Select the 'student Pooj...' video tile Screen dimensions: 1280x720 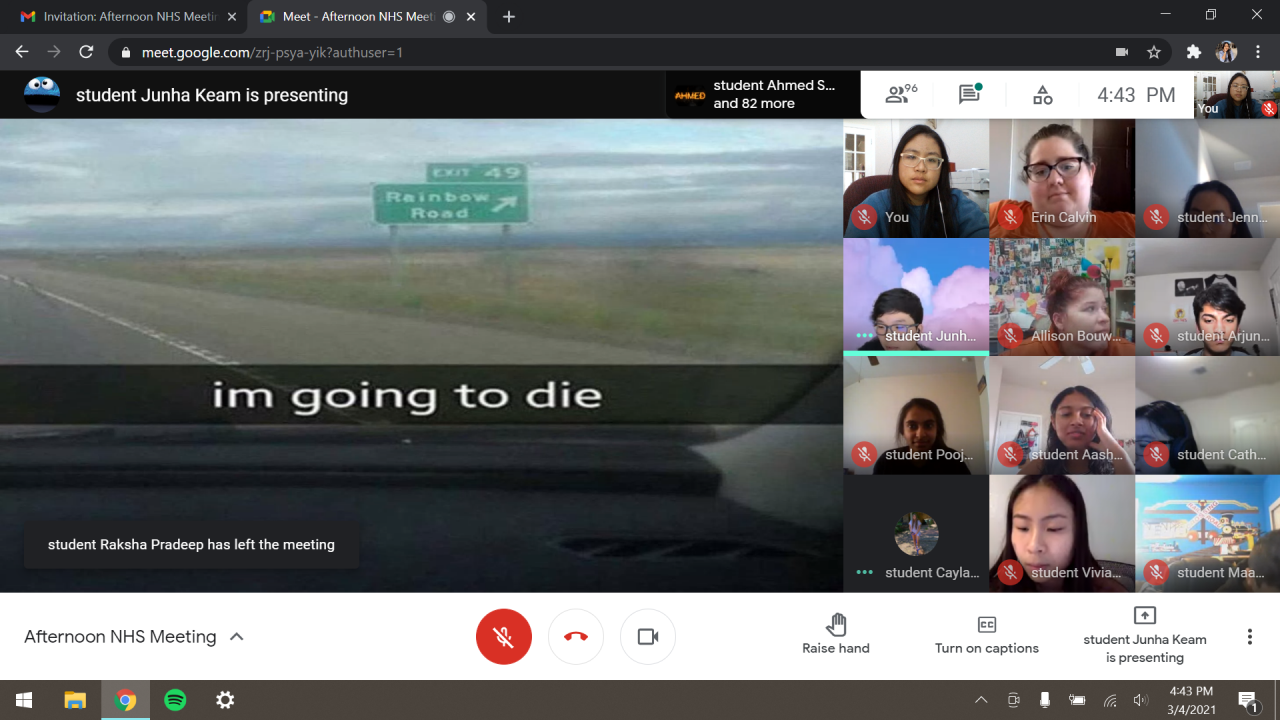[x=916, y=415]
